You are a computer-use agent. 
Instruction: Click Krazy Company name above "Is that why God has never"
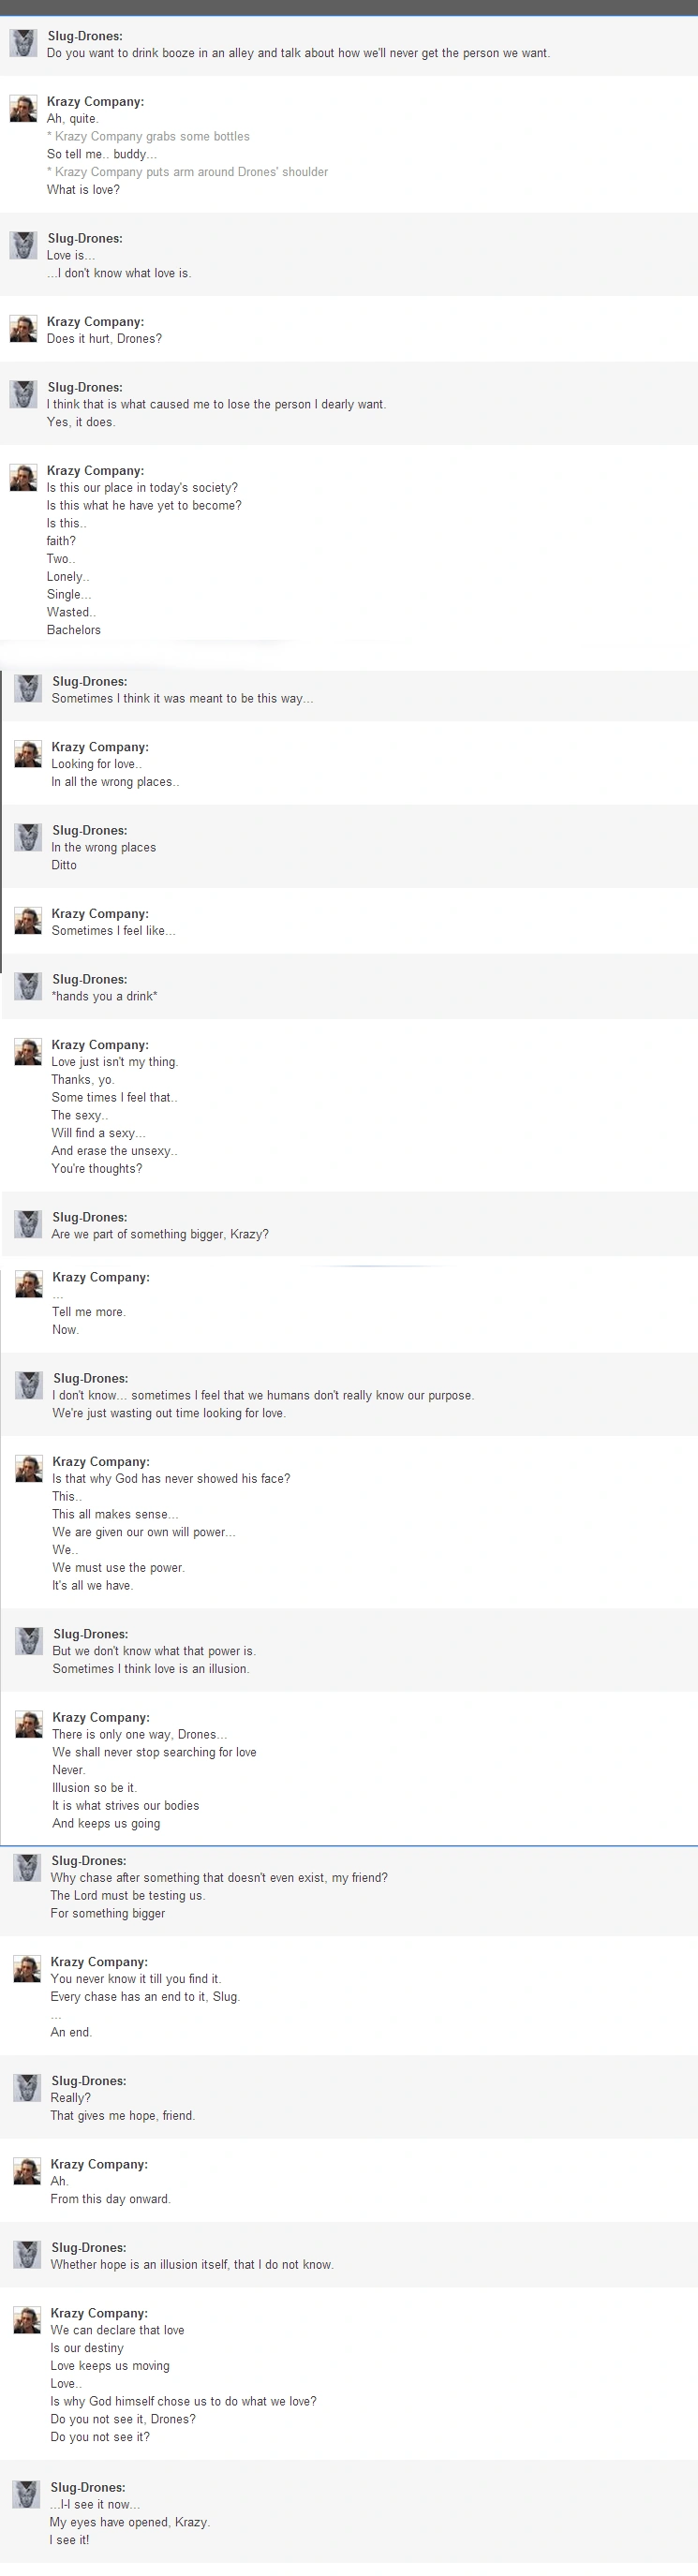100,1461
